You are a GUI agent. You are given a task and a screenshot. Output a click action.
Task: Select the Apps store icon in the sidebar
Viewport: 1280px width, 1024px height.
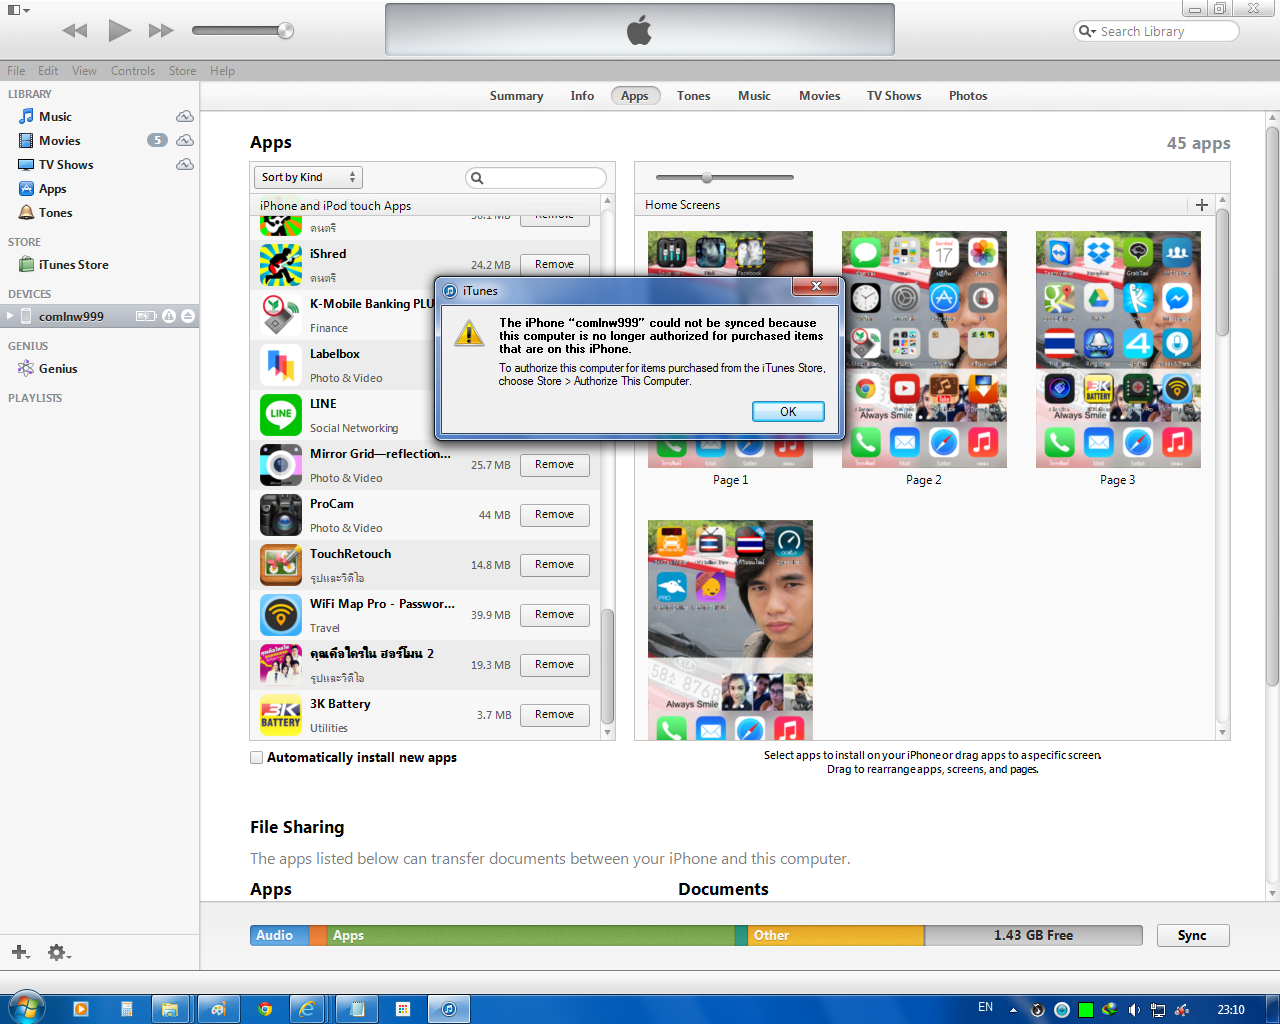[26, 188]
